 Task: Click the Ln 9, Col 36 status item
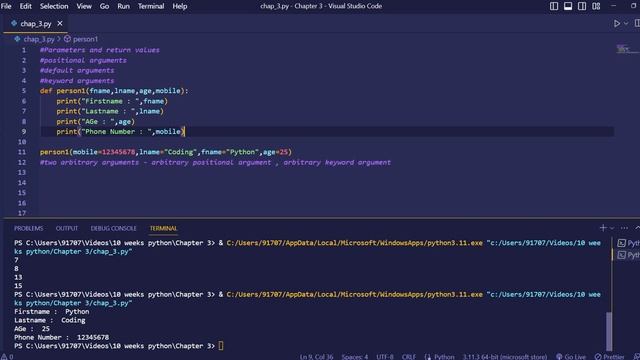[x=316, y=357]
